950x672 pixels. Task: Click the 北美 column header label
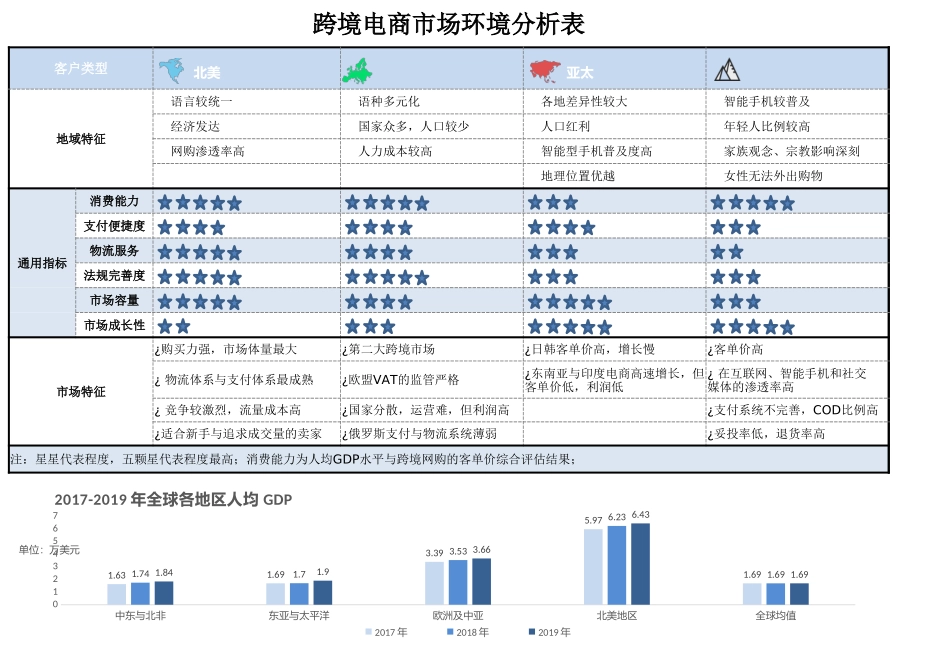pos(207,73)
